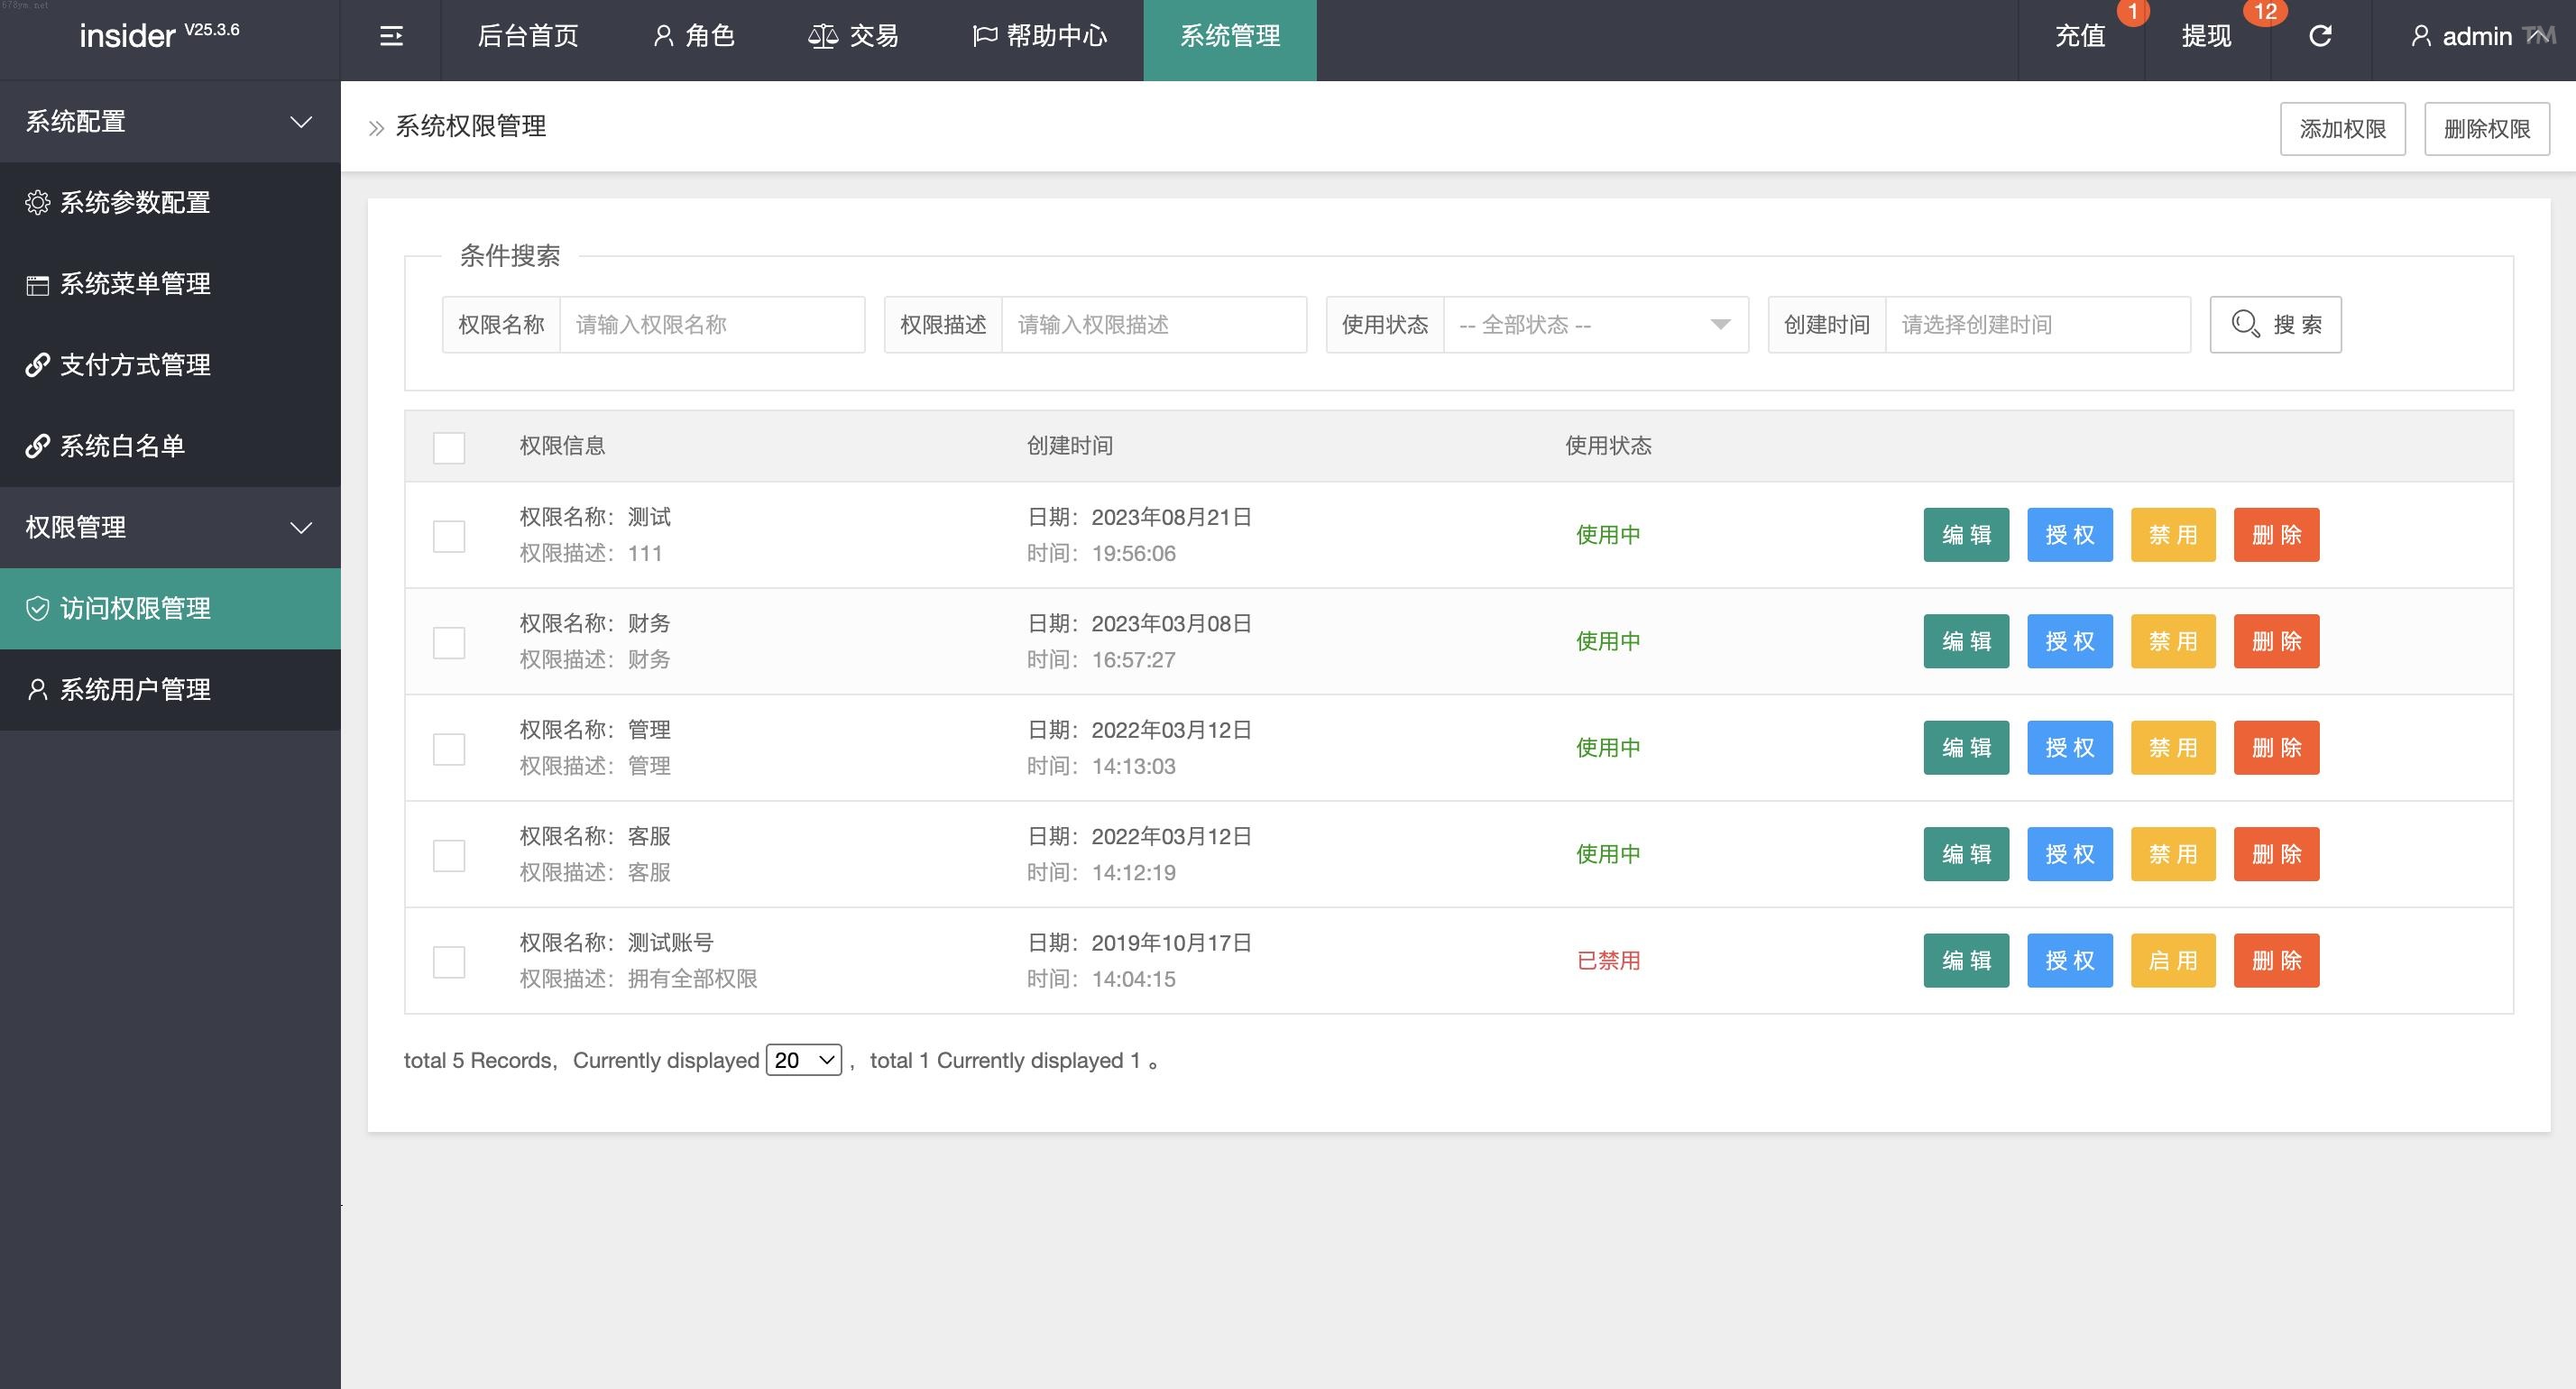
Task: Check the row checkbox for 财务
Action: [x=449, y=643]
